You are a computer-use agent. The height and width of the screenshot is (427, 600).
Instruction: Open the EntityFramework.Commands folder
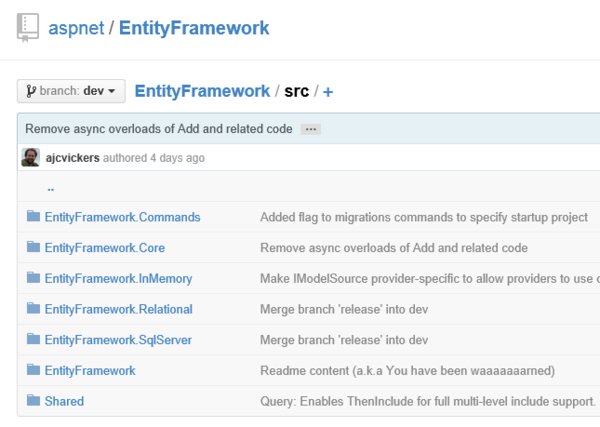(x=122, y=217)
